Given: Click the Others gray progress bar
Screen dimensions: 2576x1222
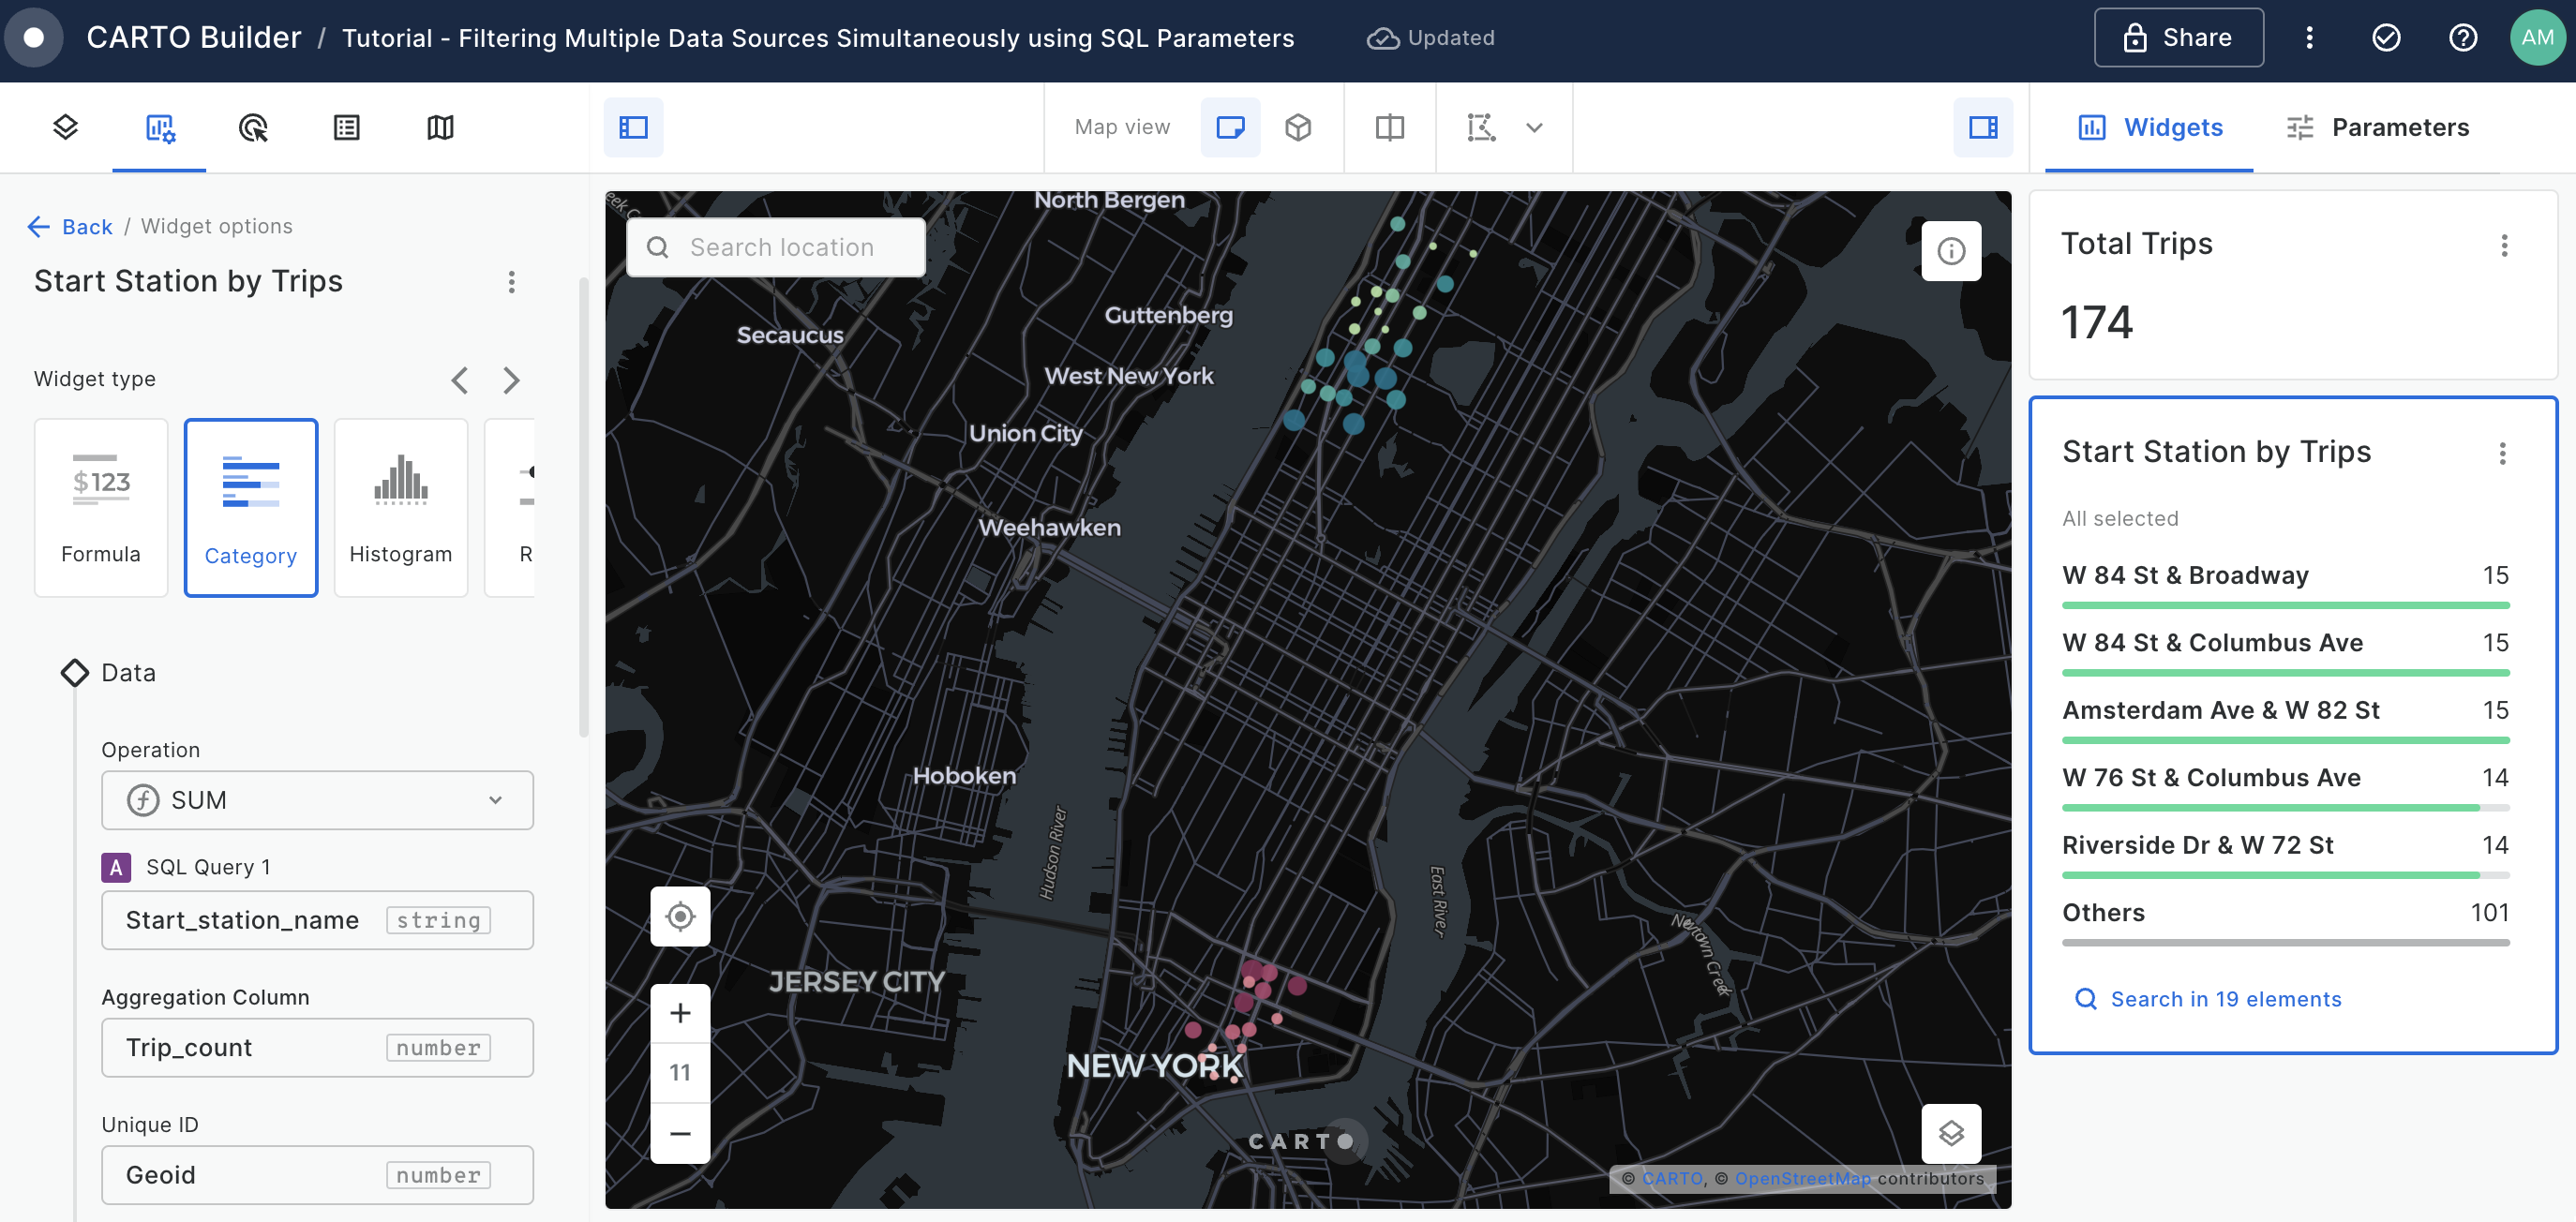Looking at the screenshot, I should [2285, 942].
